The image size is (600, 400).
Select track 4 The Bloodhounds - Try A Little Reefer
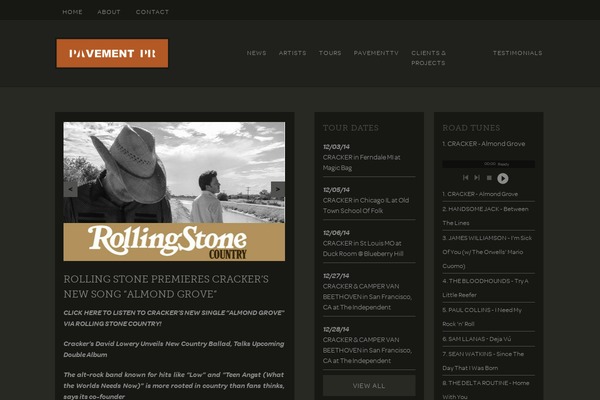point(485,288)
